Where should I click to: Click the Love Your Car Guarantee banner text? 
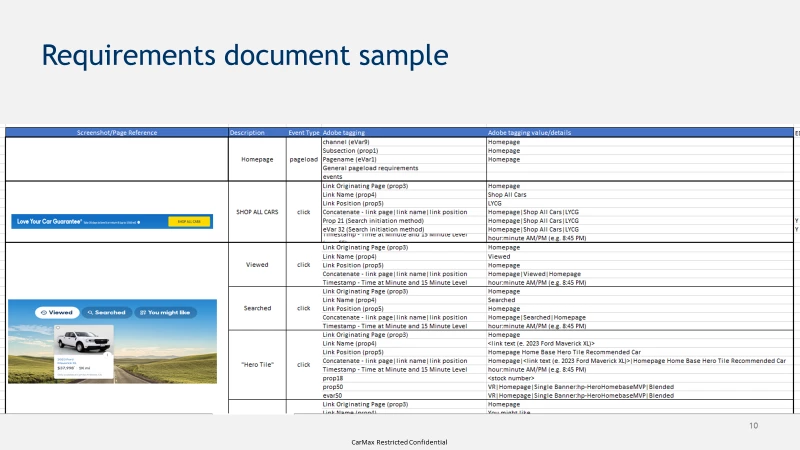(49, 221)
